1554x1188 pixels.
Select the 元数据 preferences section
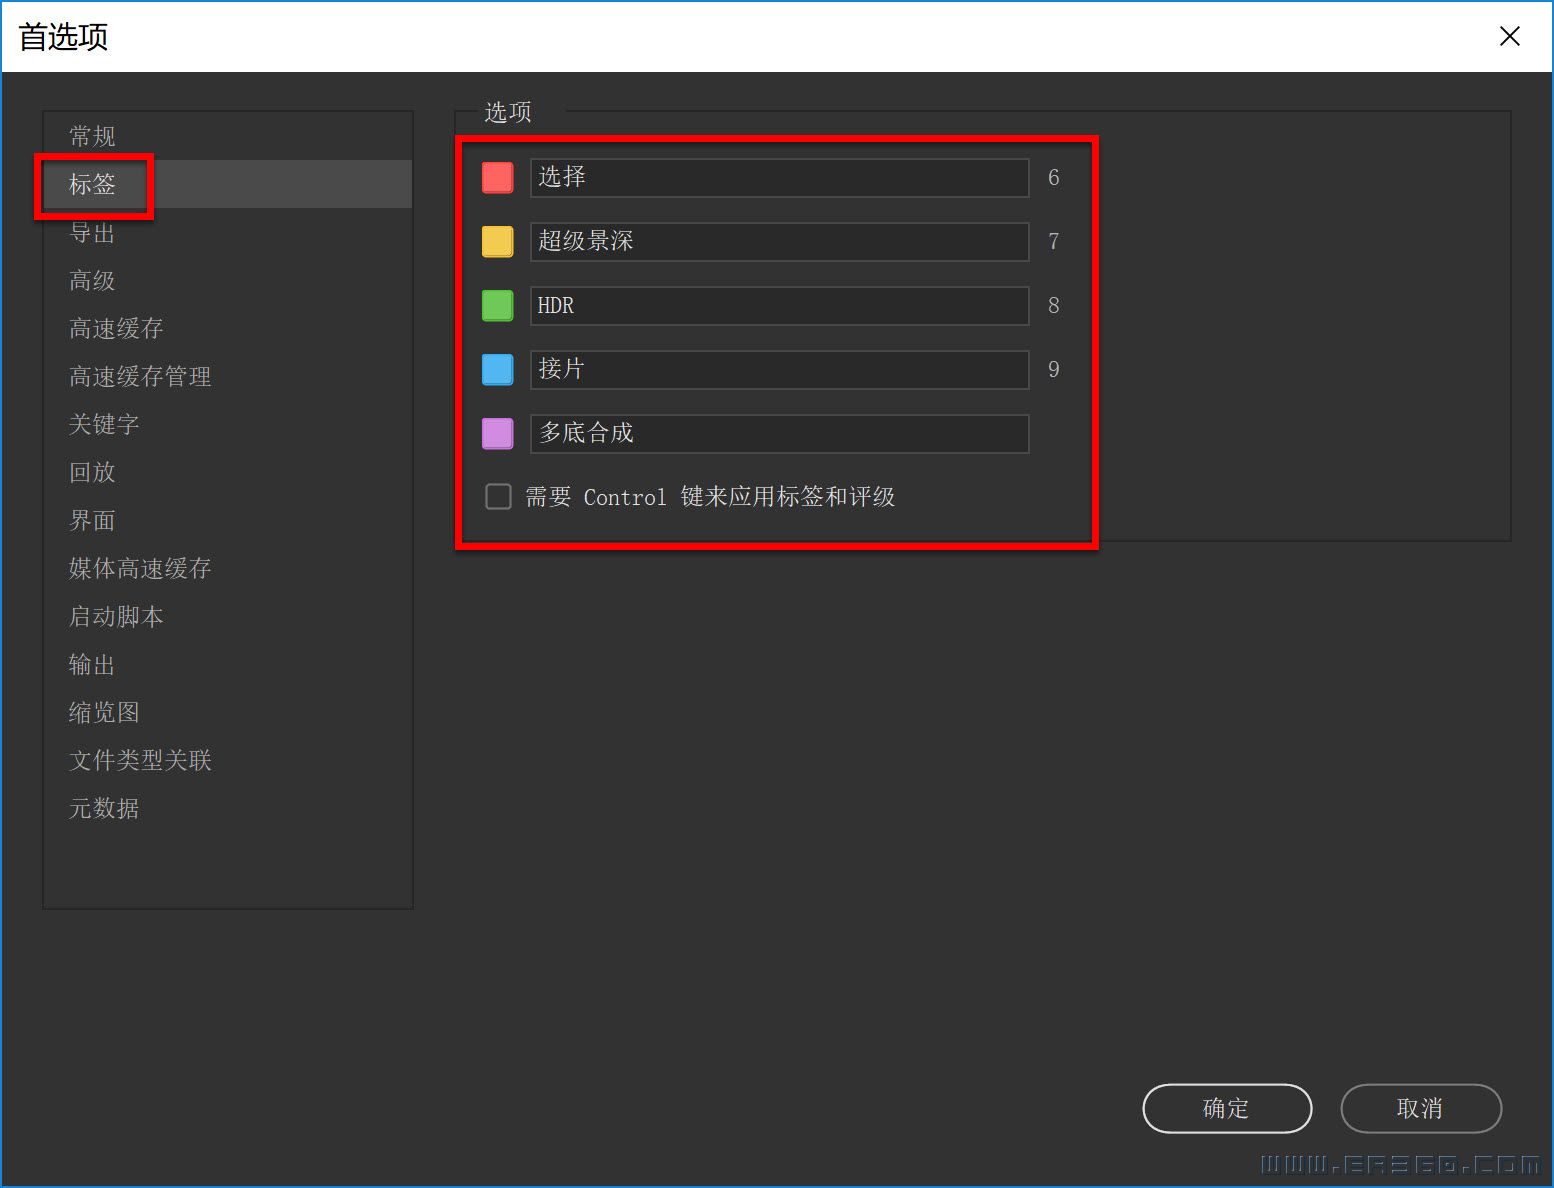(103, 808)
